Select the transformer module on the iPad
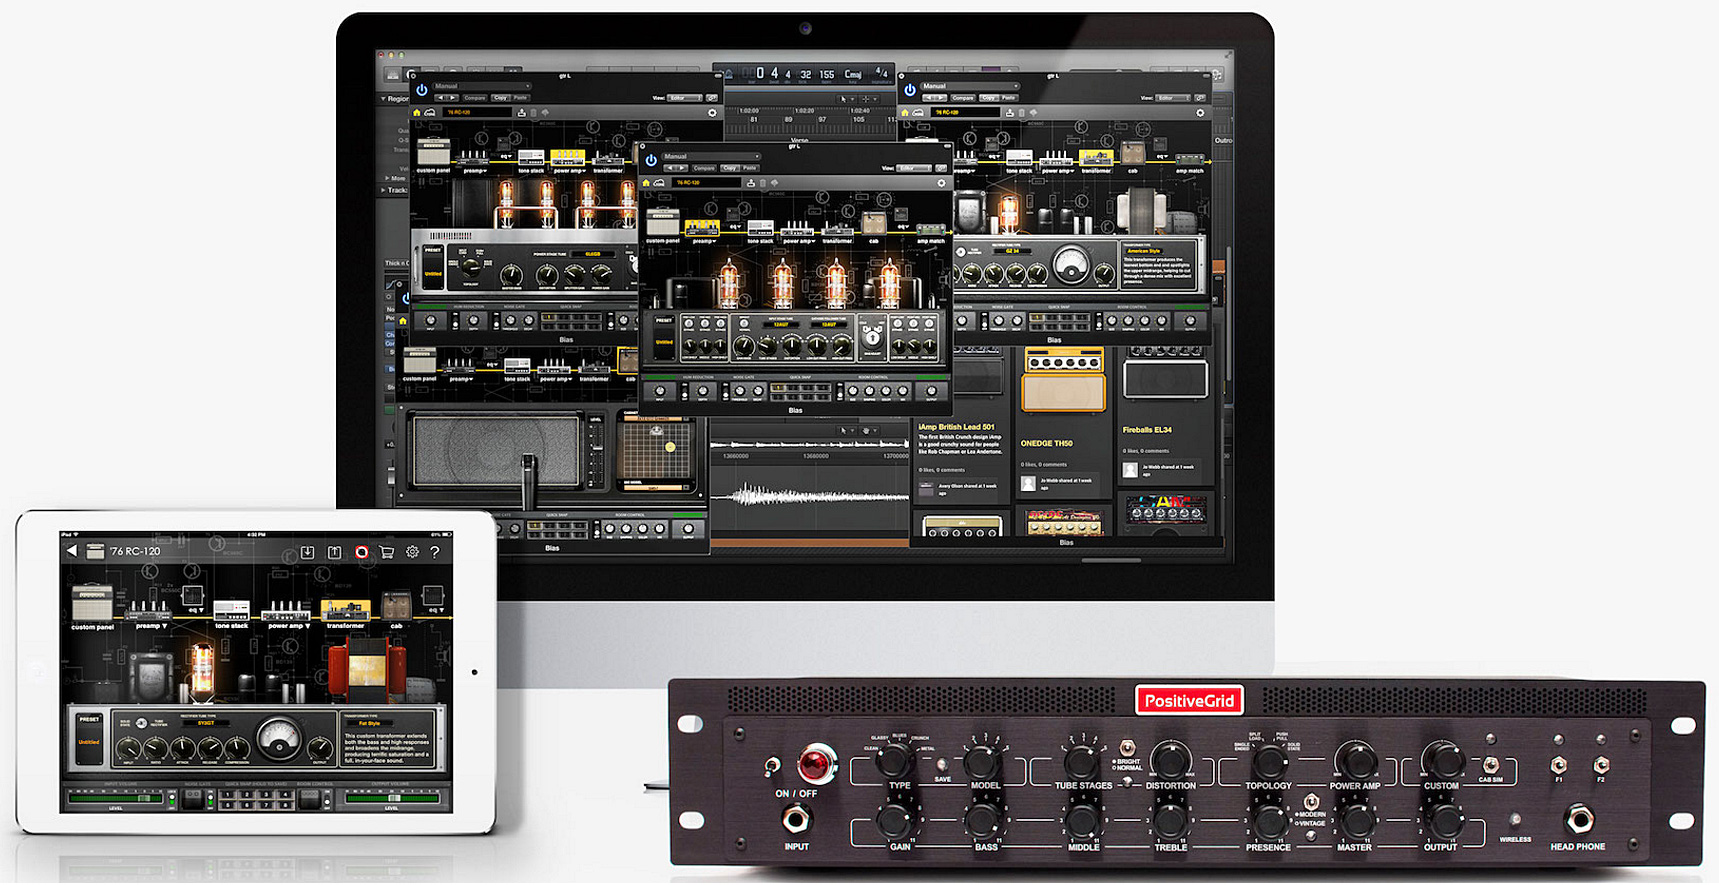The width and height of the screenshot is (1719, 885). (345, 610)
